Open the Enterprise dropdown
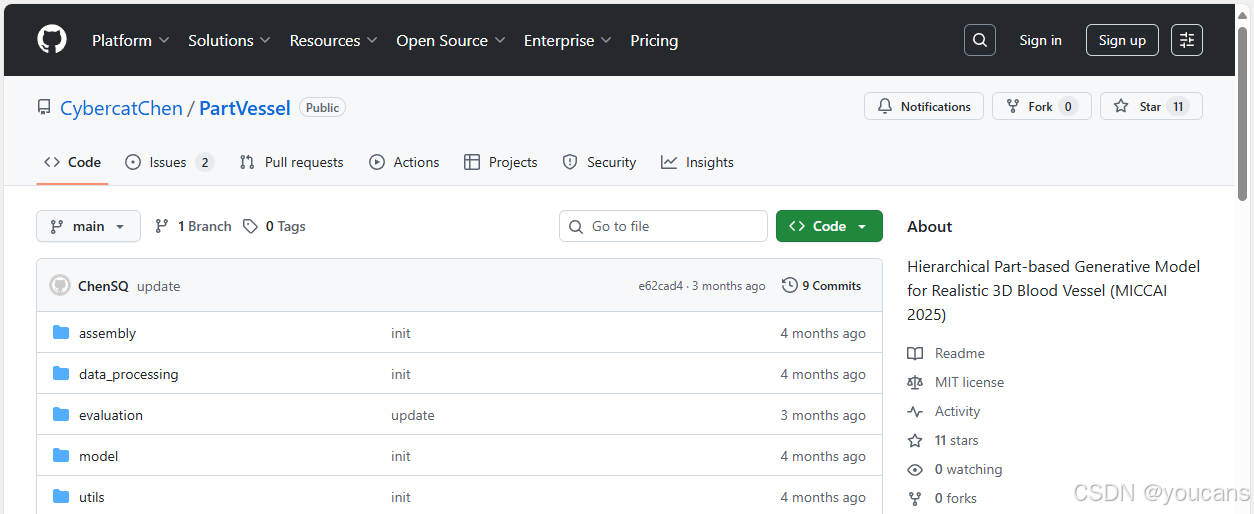Viewport: 1254px width, 514px height. pos(569,40)
